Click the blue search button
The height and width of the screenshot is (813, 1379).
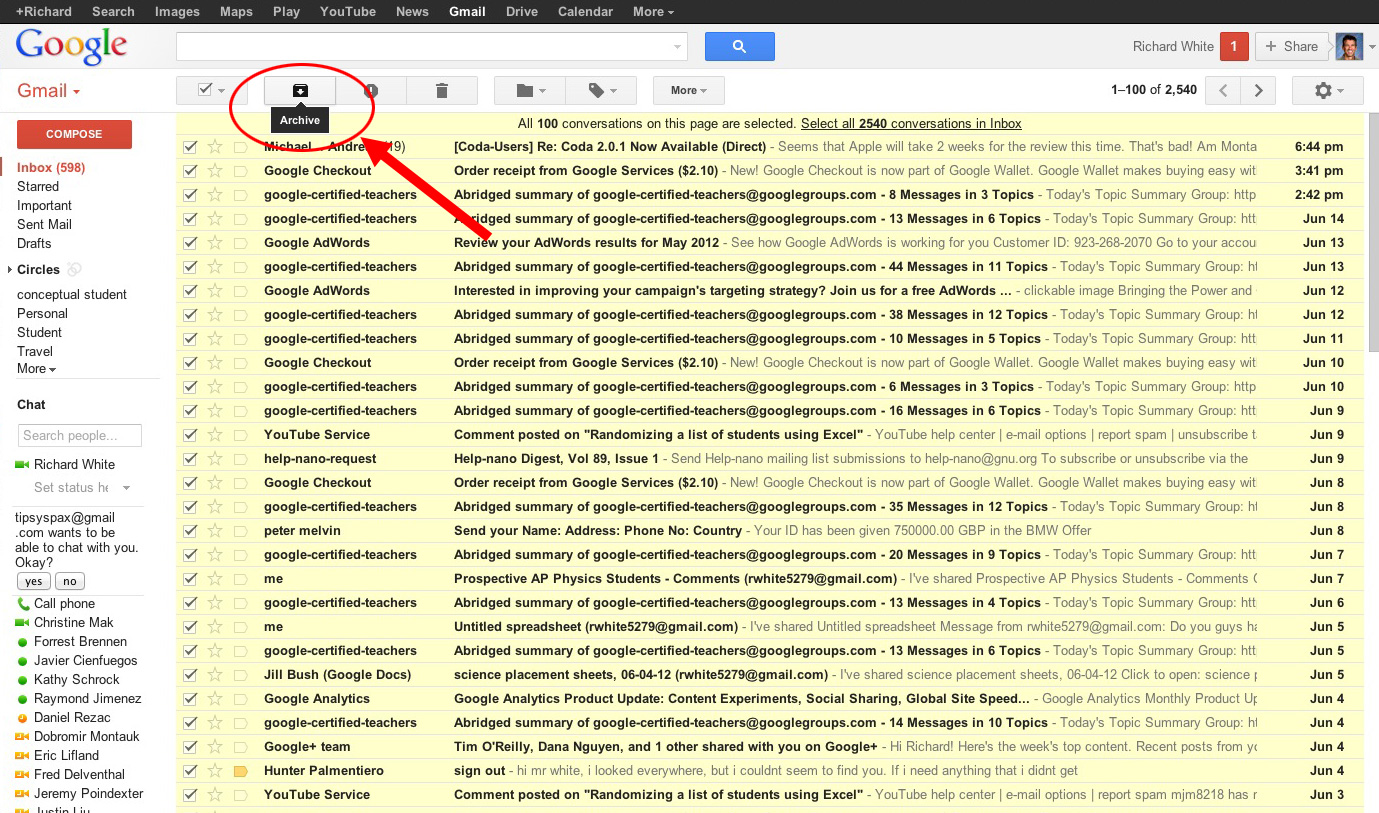point(740,46)
